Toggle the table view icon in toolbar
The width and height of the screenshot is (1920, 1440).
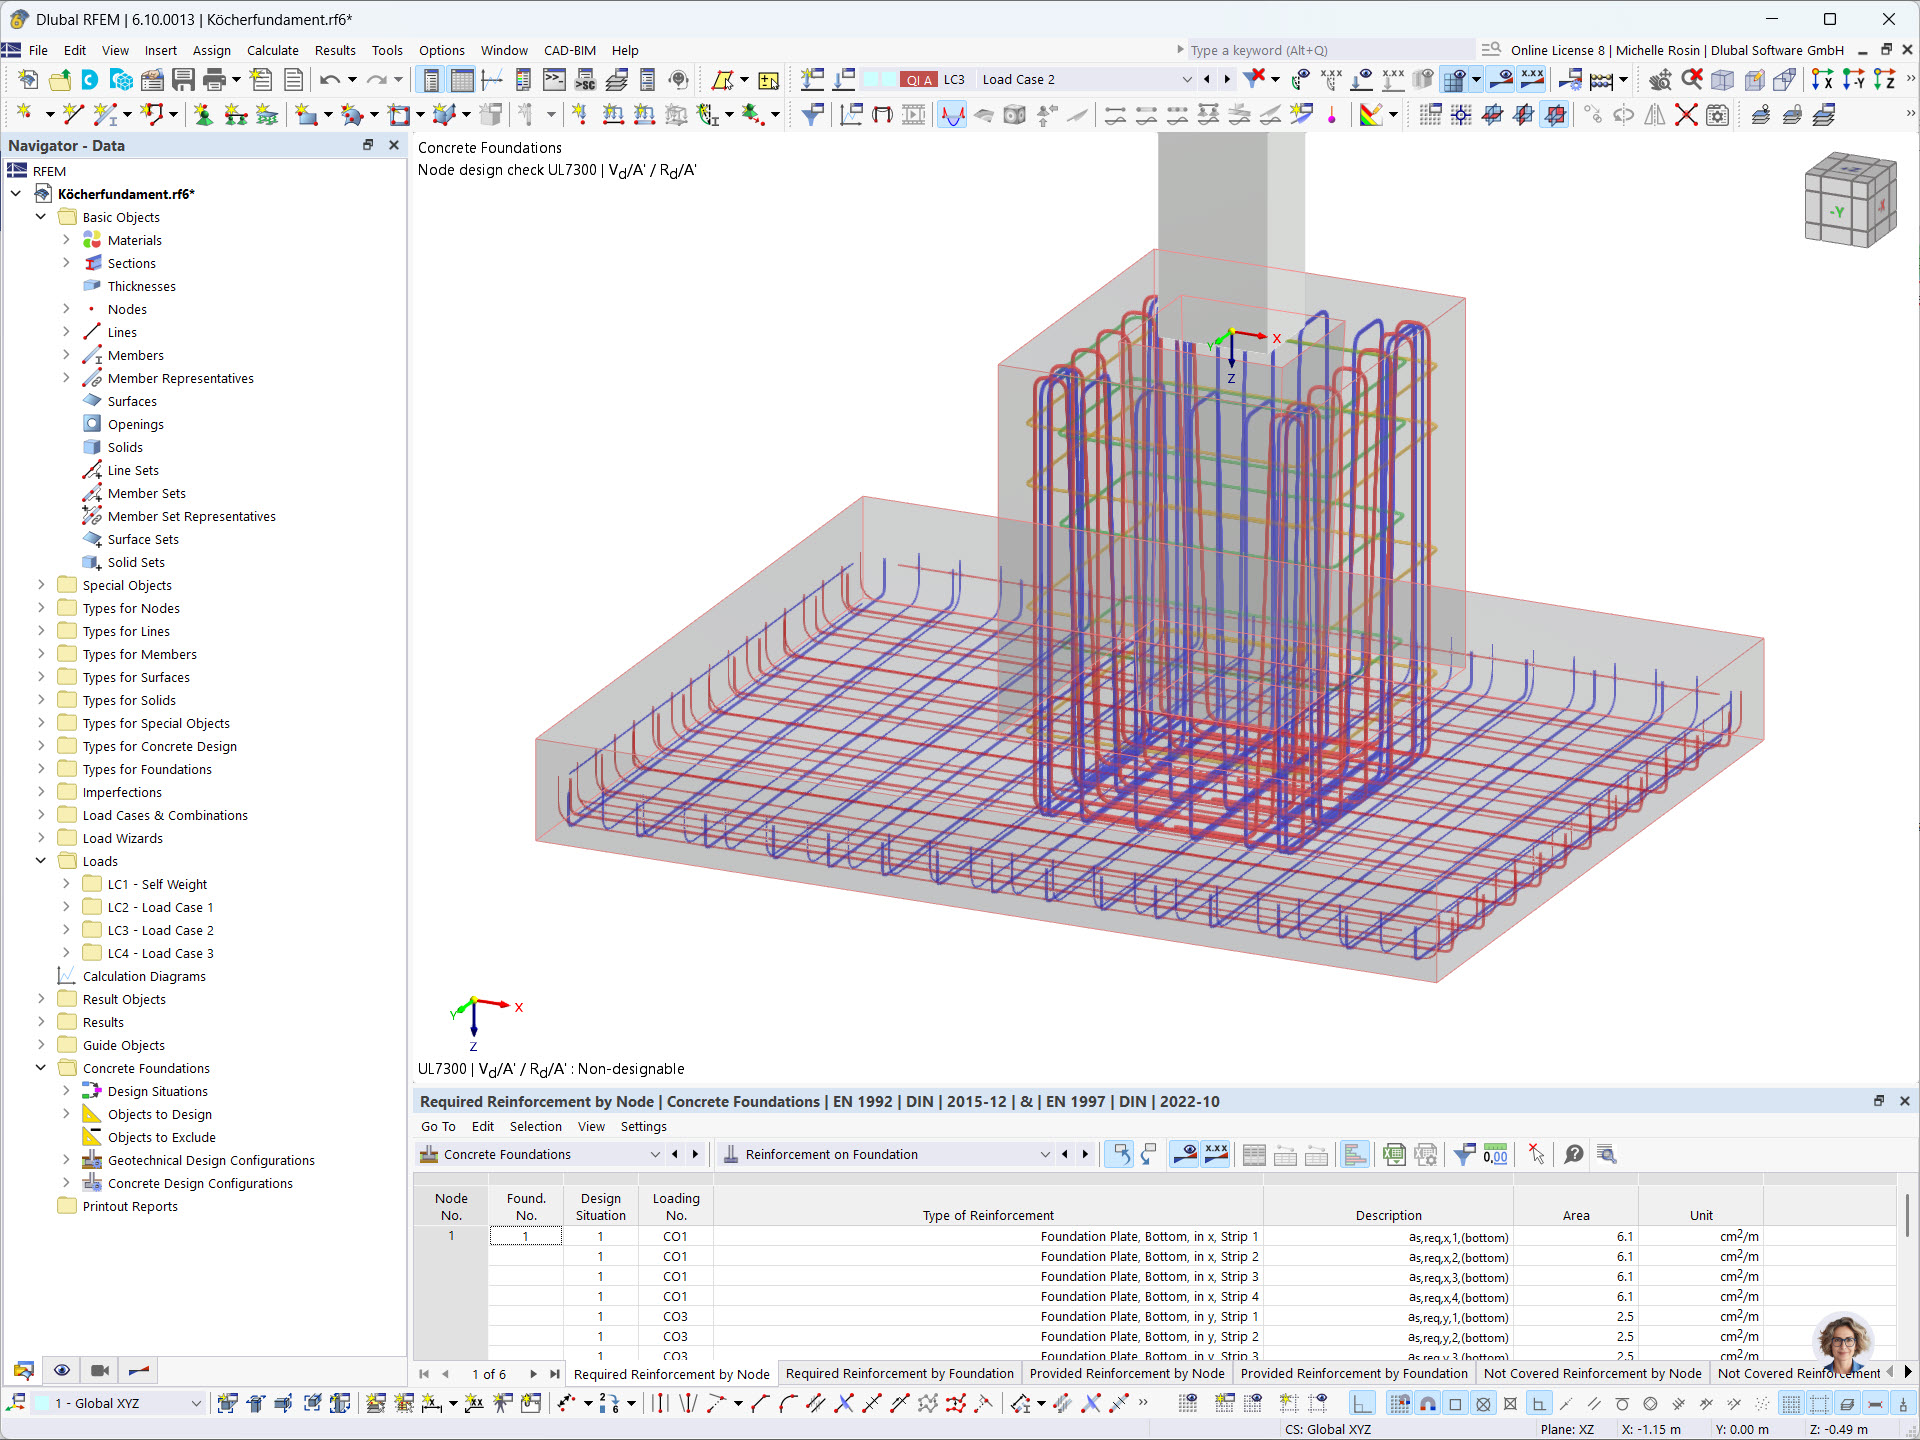pyautogui.click(x=462, y=79)
